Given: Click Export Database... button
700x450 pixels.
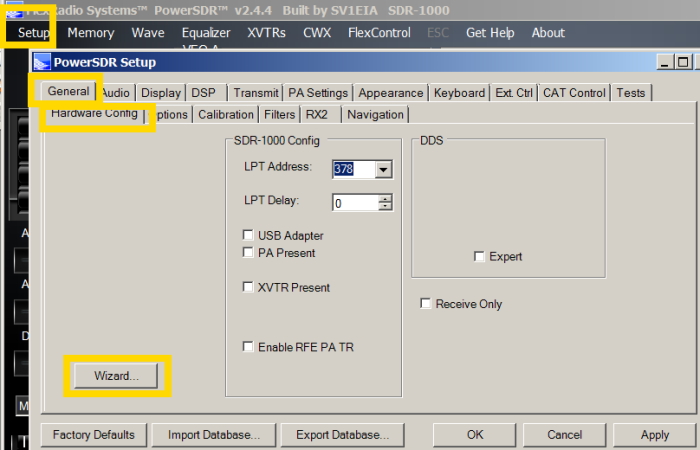Looking at the screenshot, I should click(342, 435).
